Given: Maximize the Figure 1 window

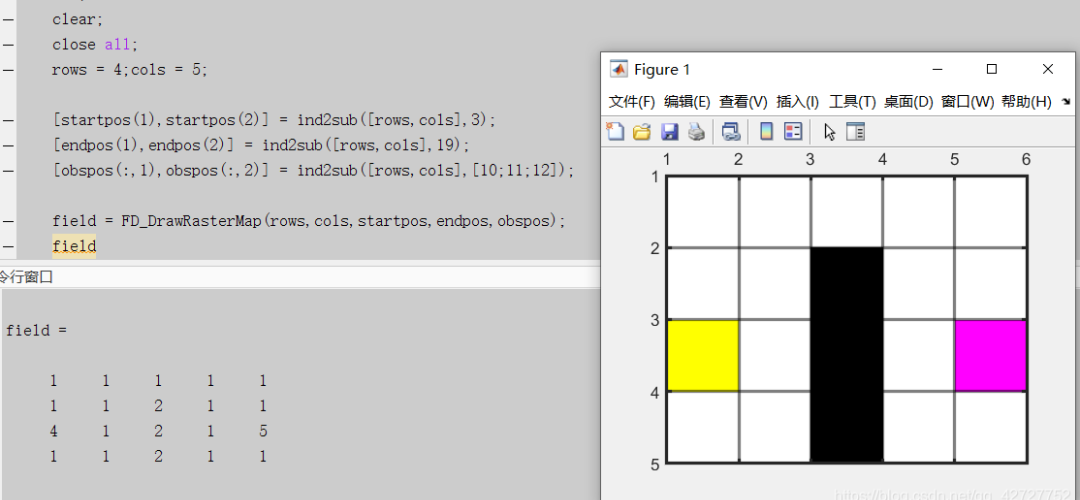Looking at the screenshot, I should [992, 69].
